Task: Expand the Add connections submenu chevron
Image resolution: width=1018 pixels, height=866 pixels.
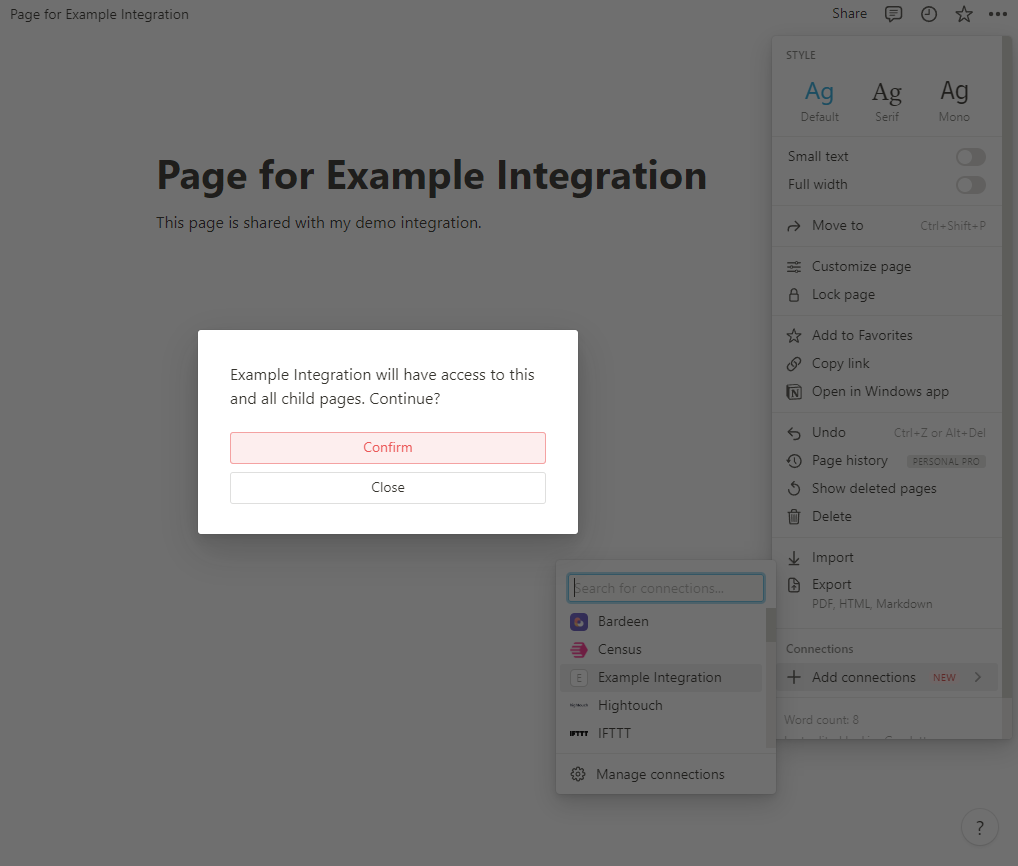Action: pos(978,677)
